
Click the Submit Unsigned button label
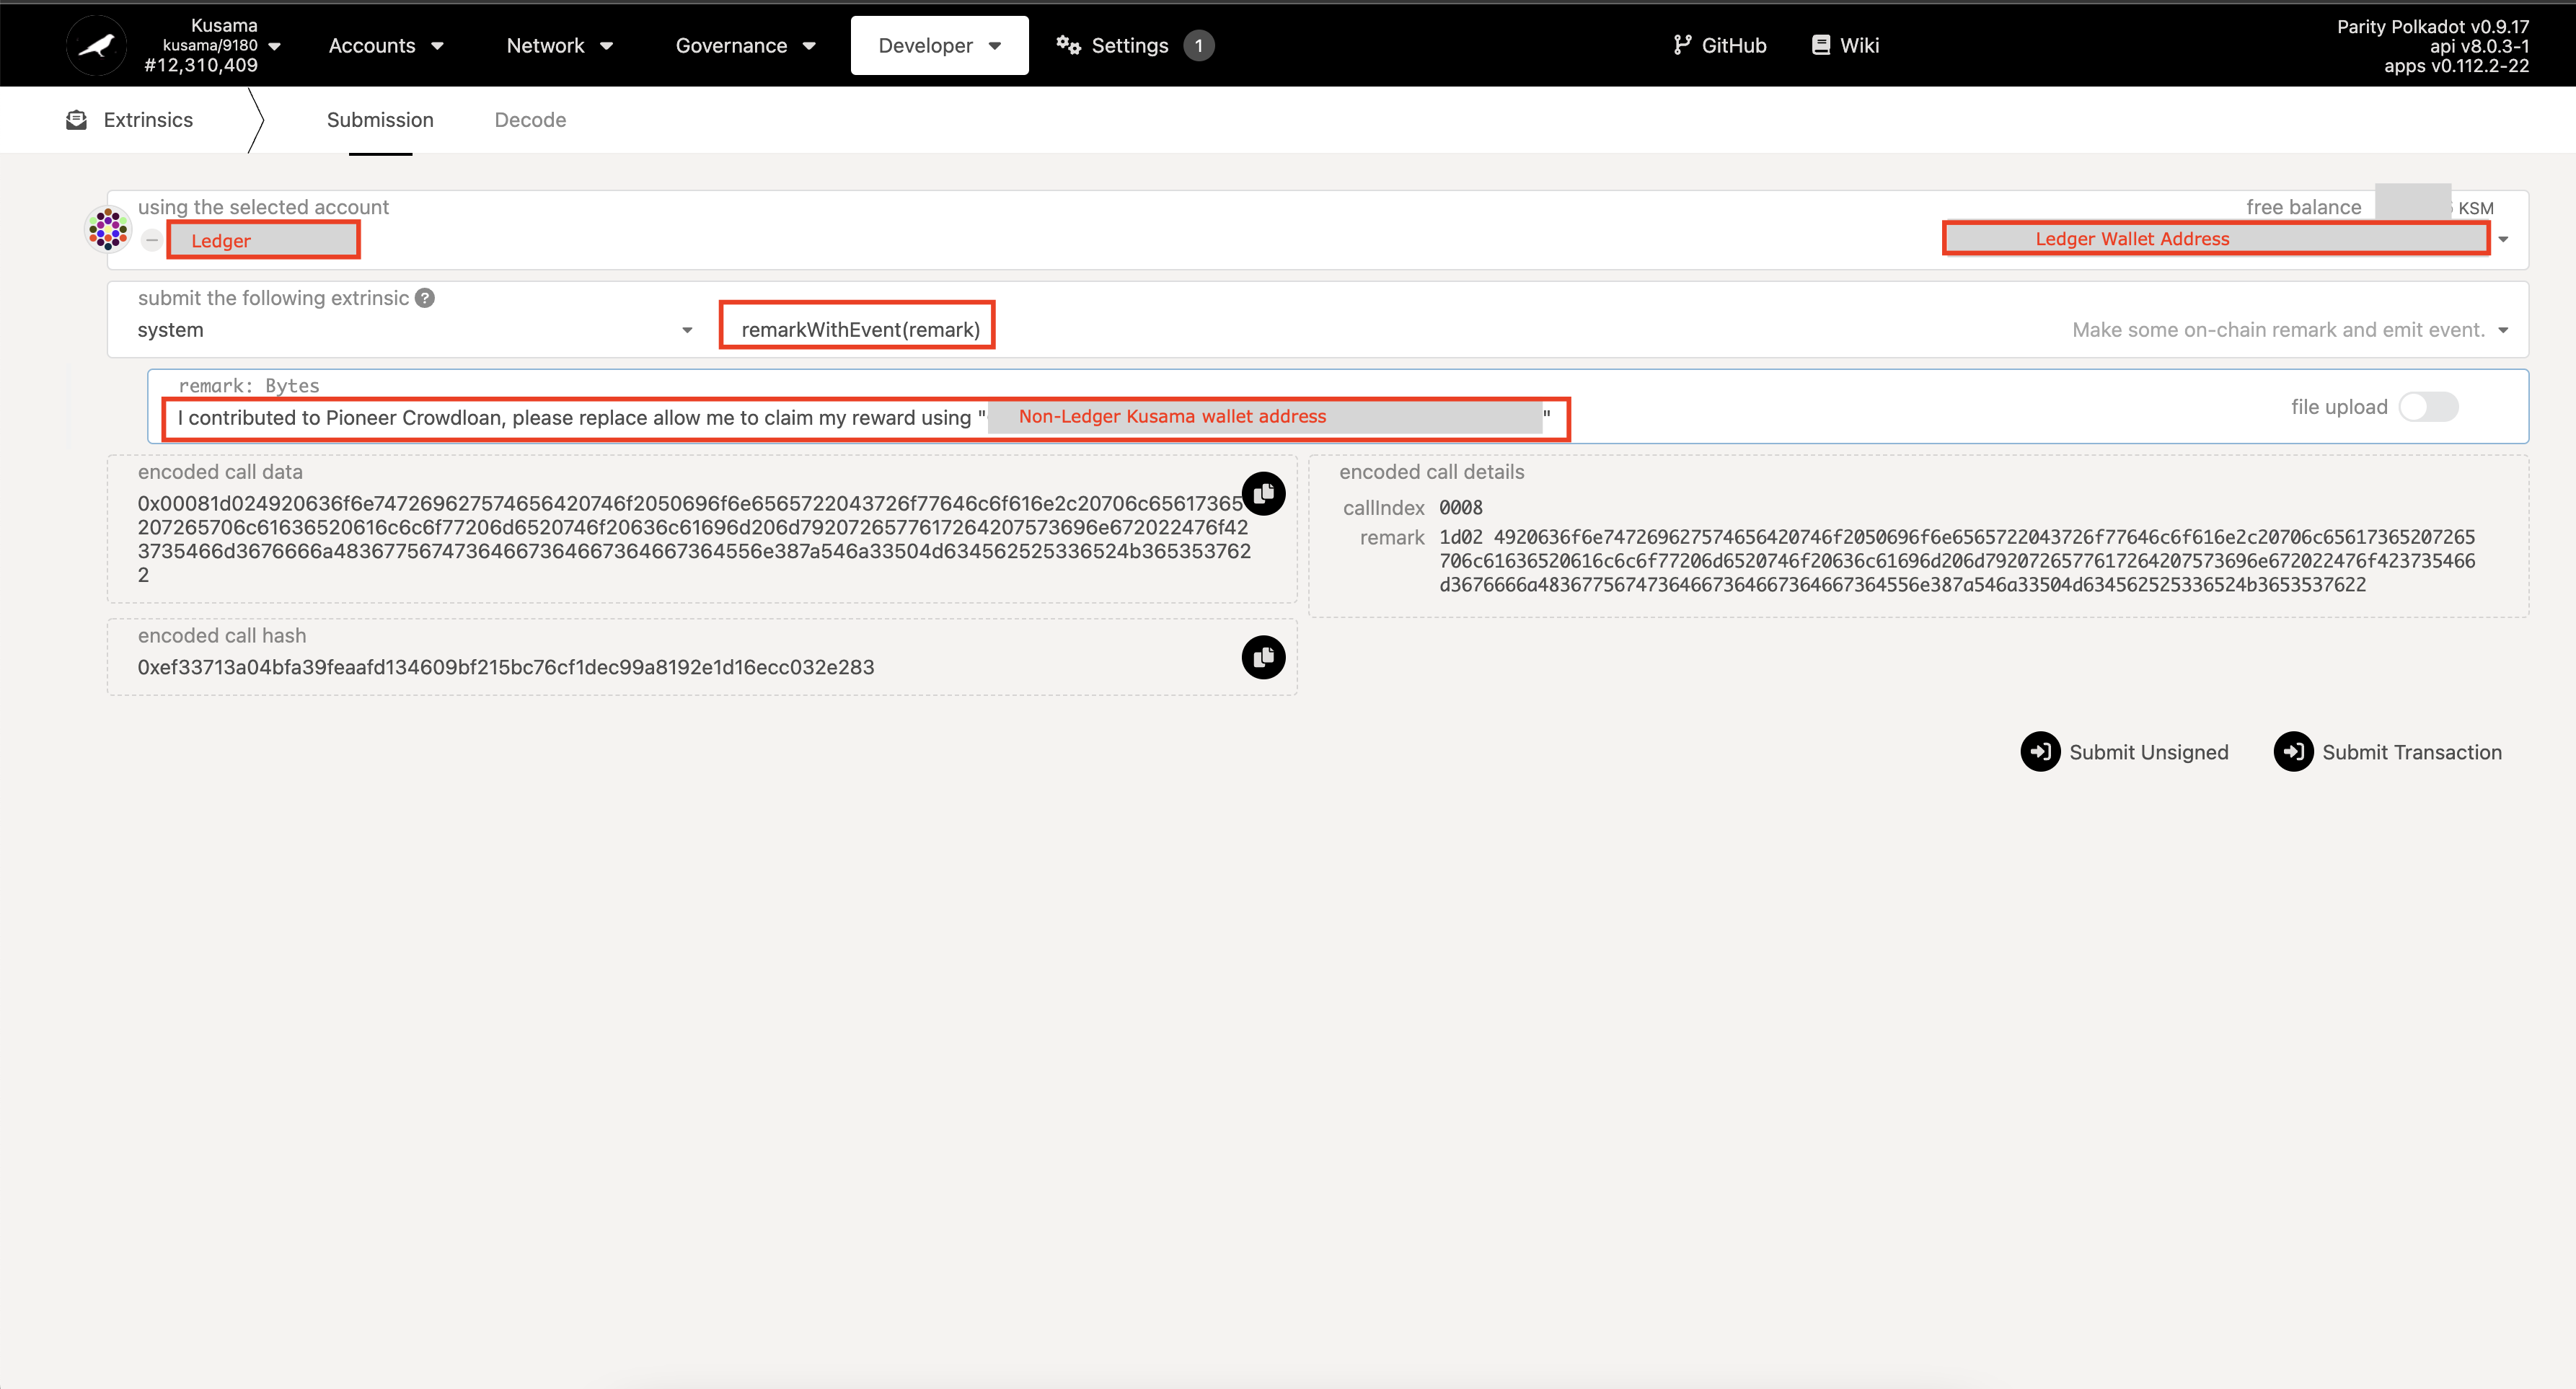click(x=2148, y=752)
